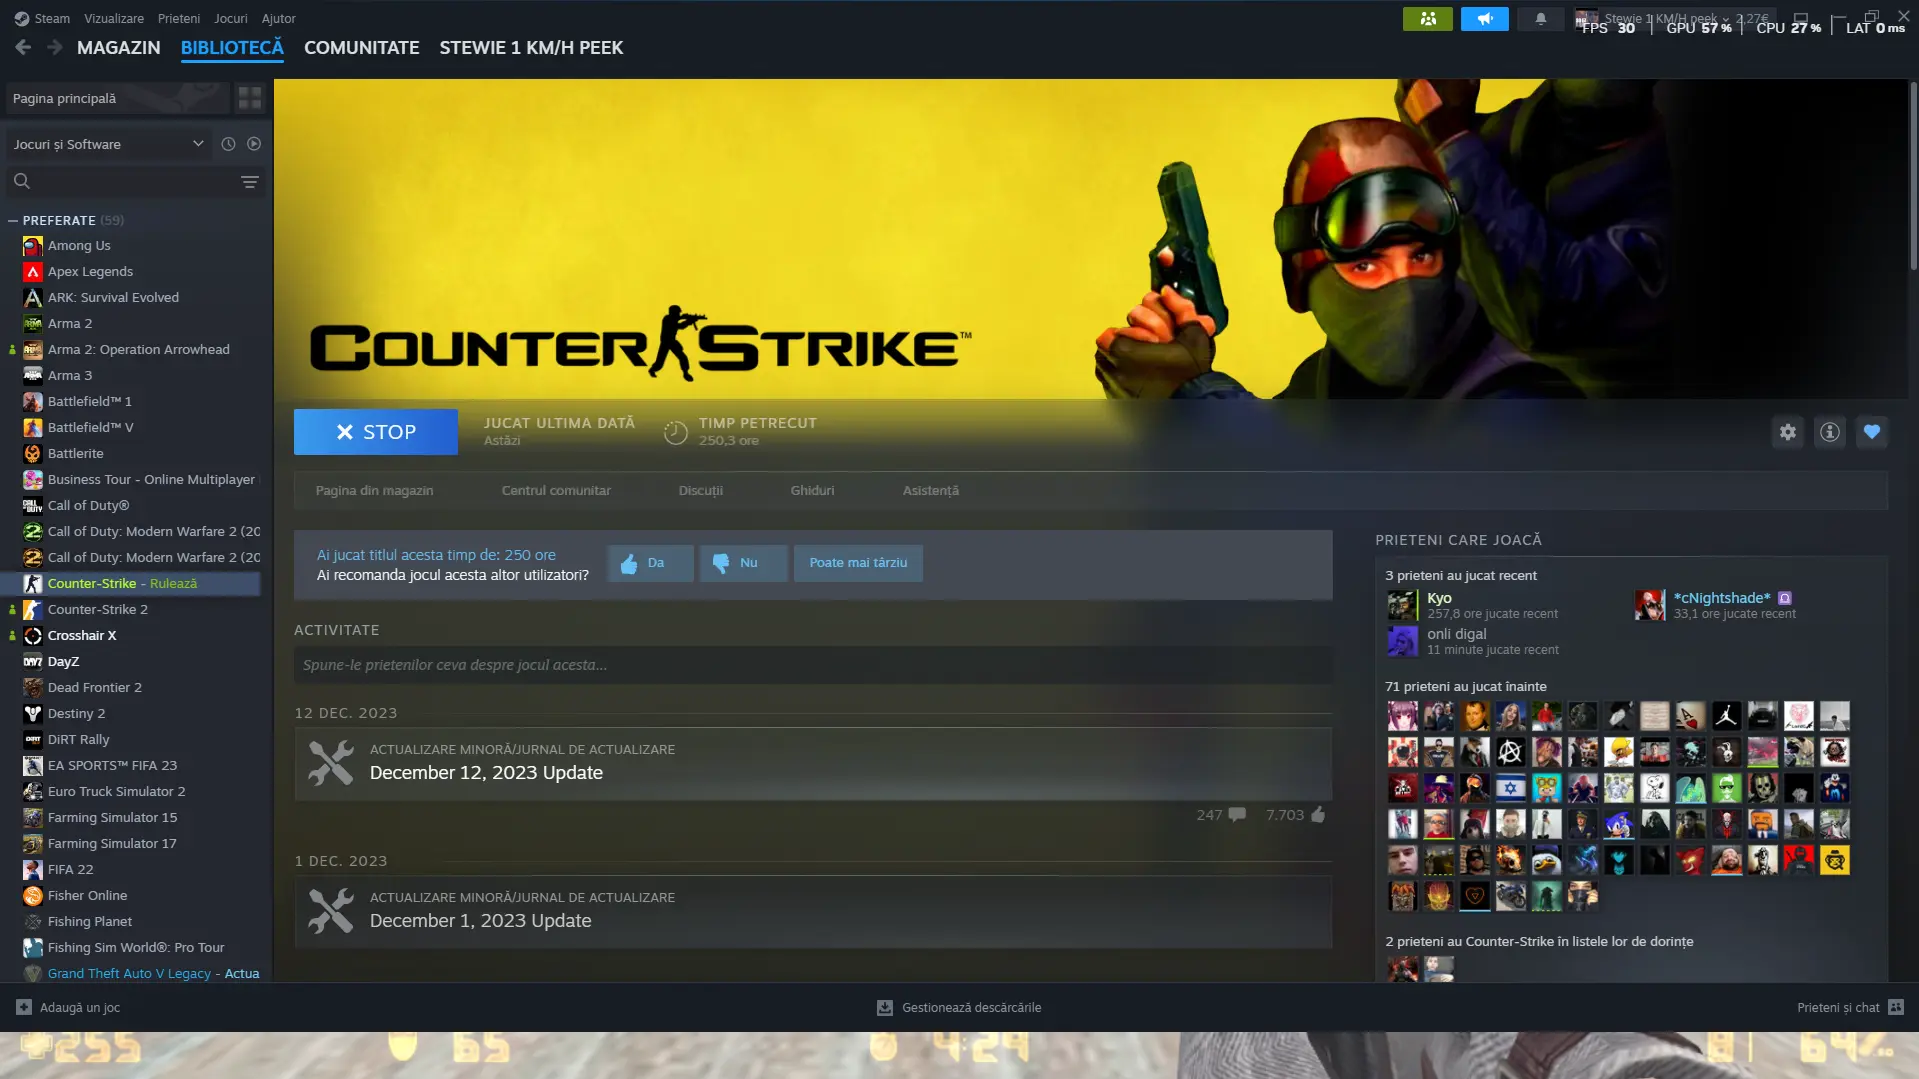This screenshot has height=1079, width=1919.
Task: Click the grid view icon beside Pagina principală
Action: pyautogui.click(x=249, y=98)
